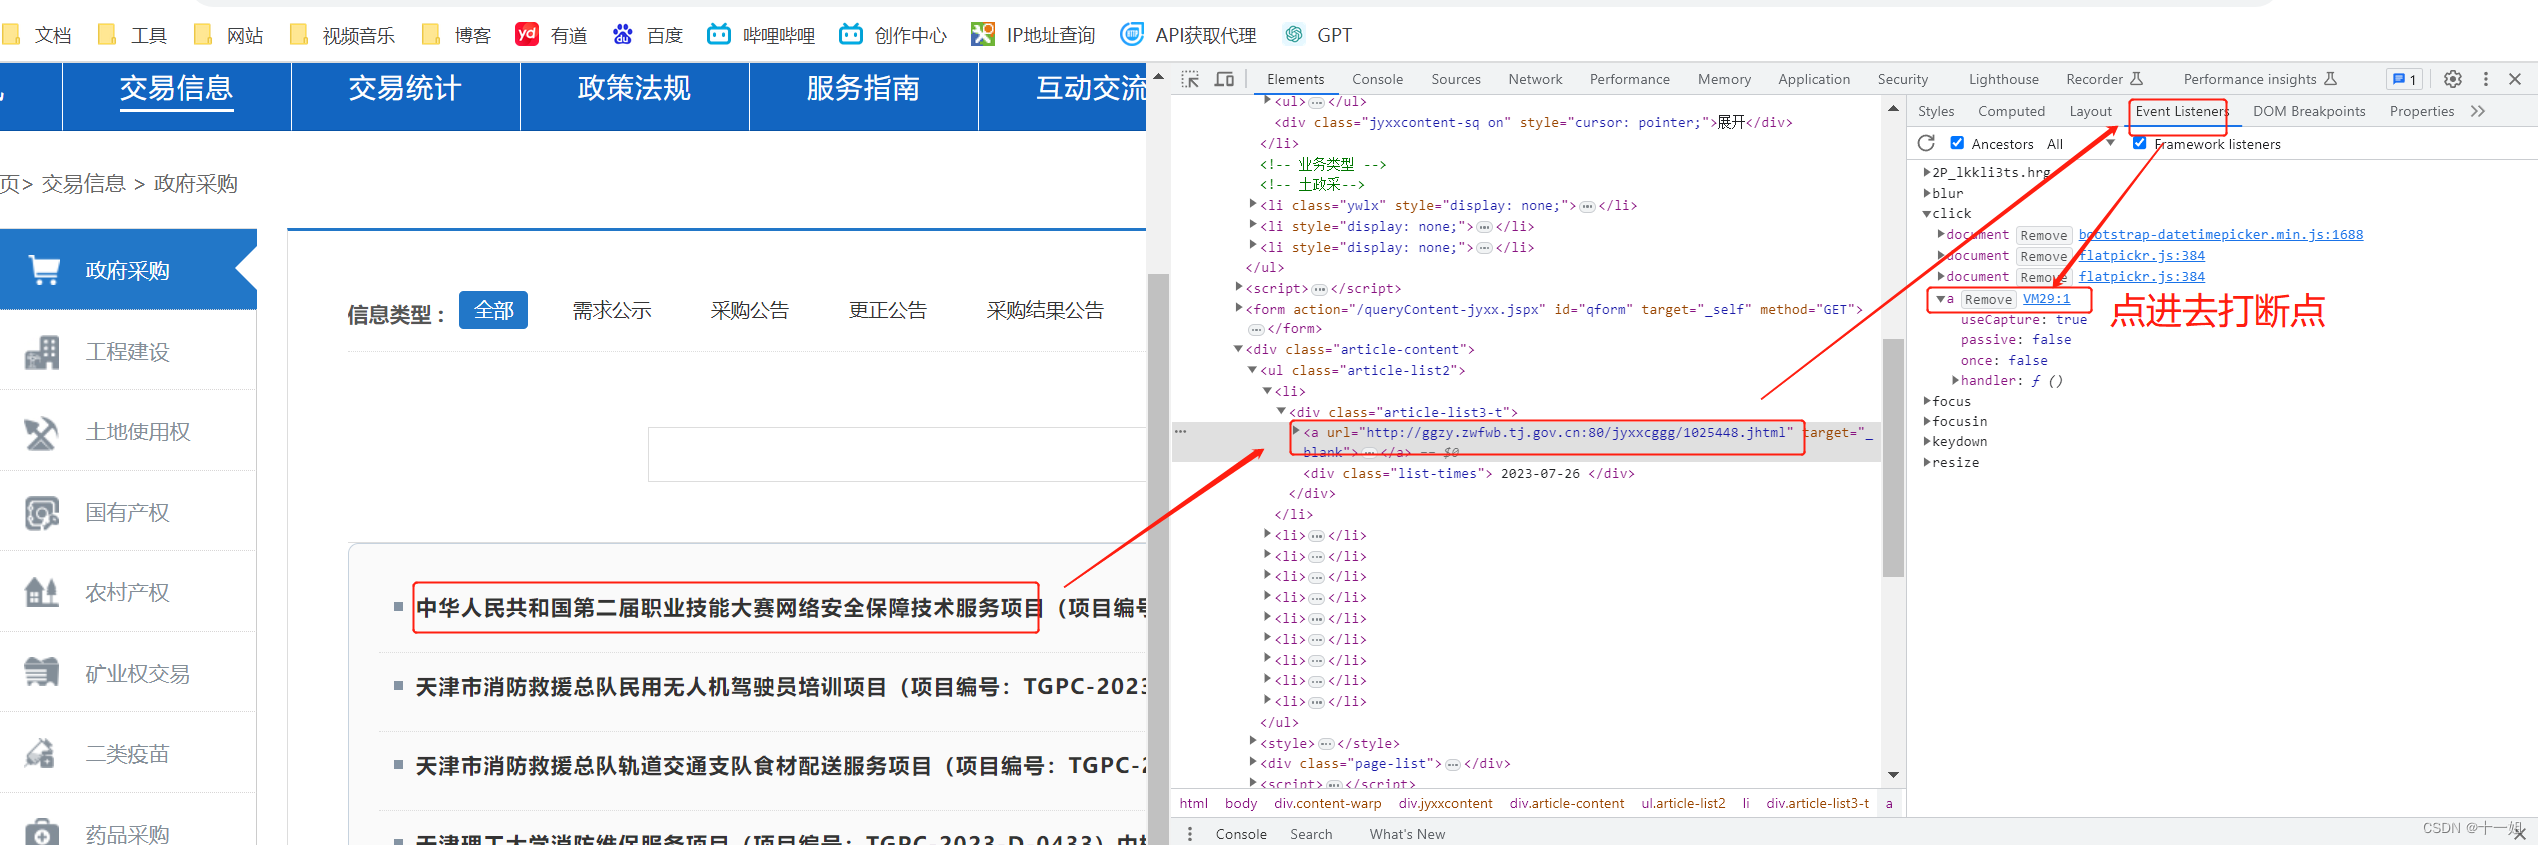Switch to the Network tab
2538x845 pixels.
(x=1535, y=79)
